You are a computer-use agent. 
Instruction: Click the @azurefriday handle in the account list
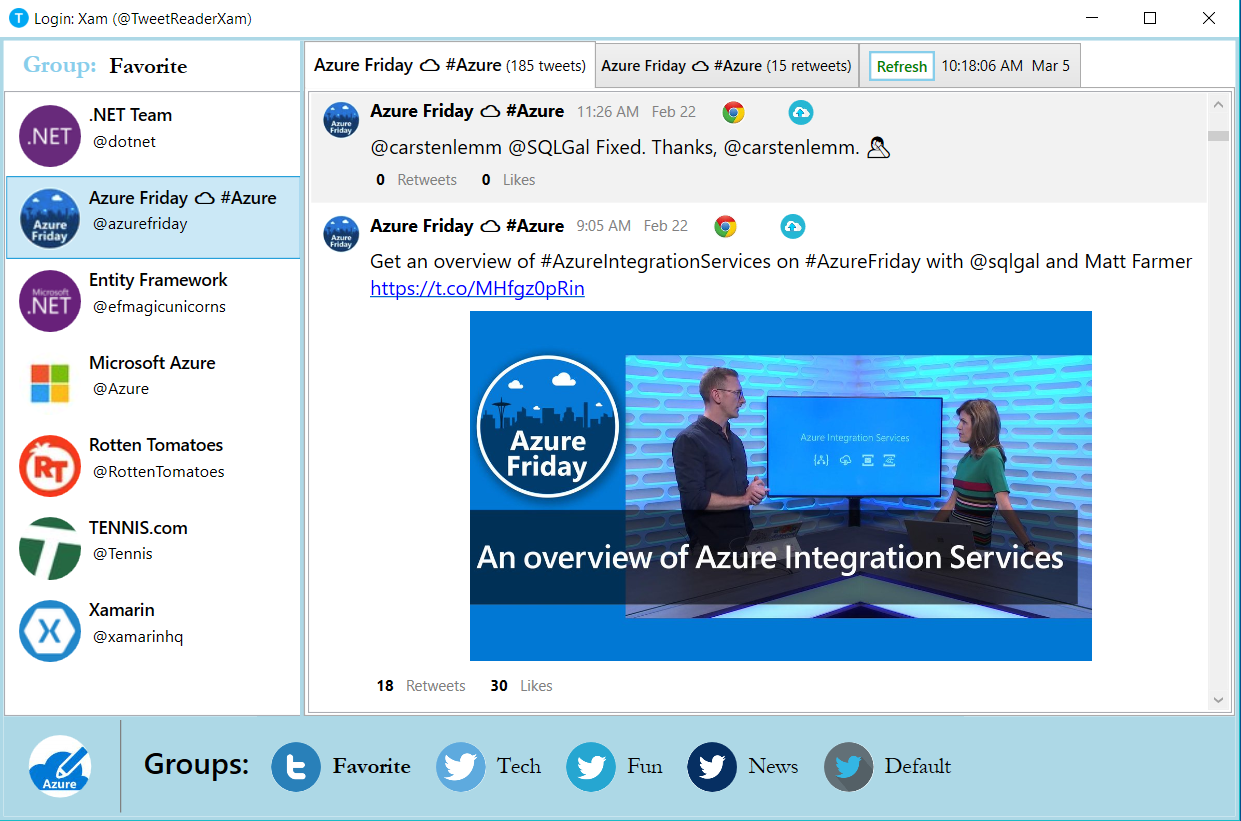pyautogui.click(x=140, y=224)
